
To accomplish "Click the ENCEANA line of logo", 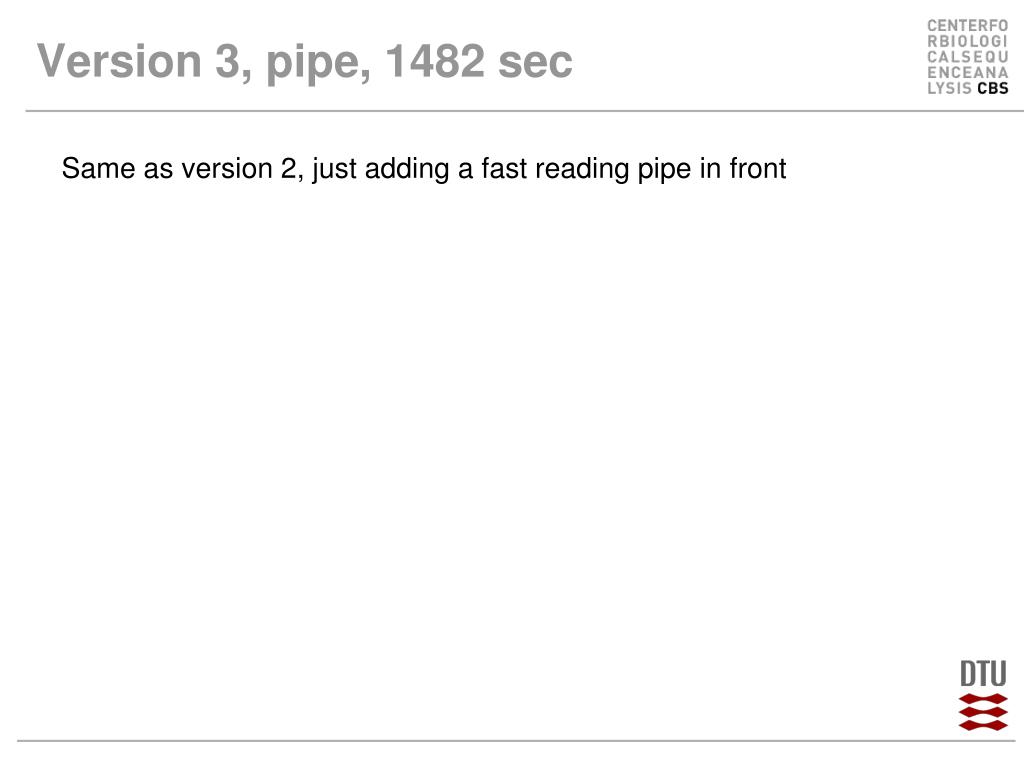I will coord(968,72).
